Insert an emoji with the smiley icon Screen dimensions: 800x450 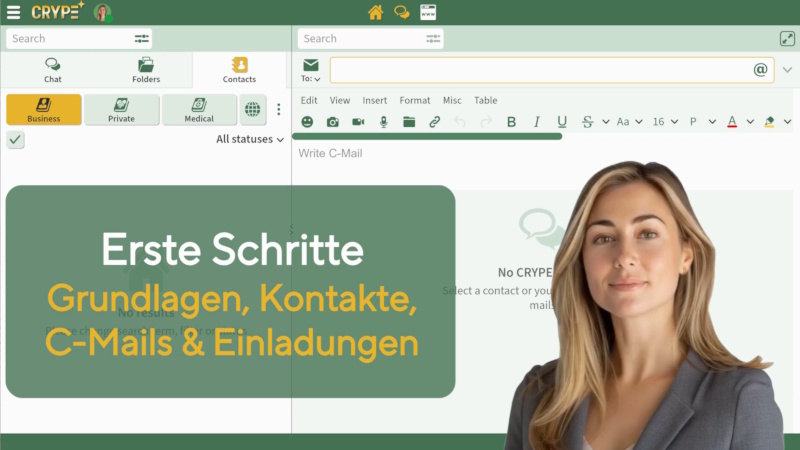pos(307,122)
